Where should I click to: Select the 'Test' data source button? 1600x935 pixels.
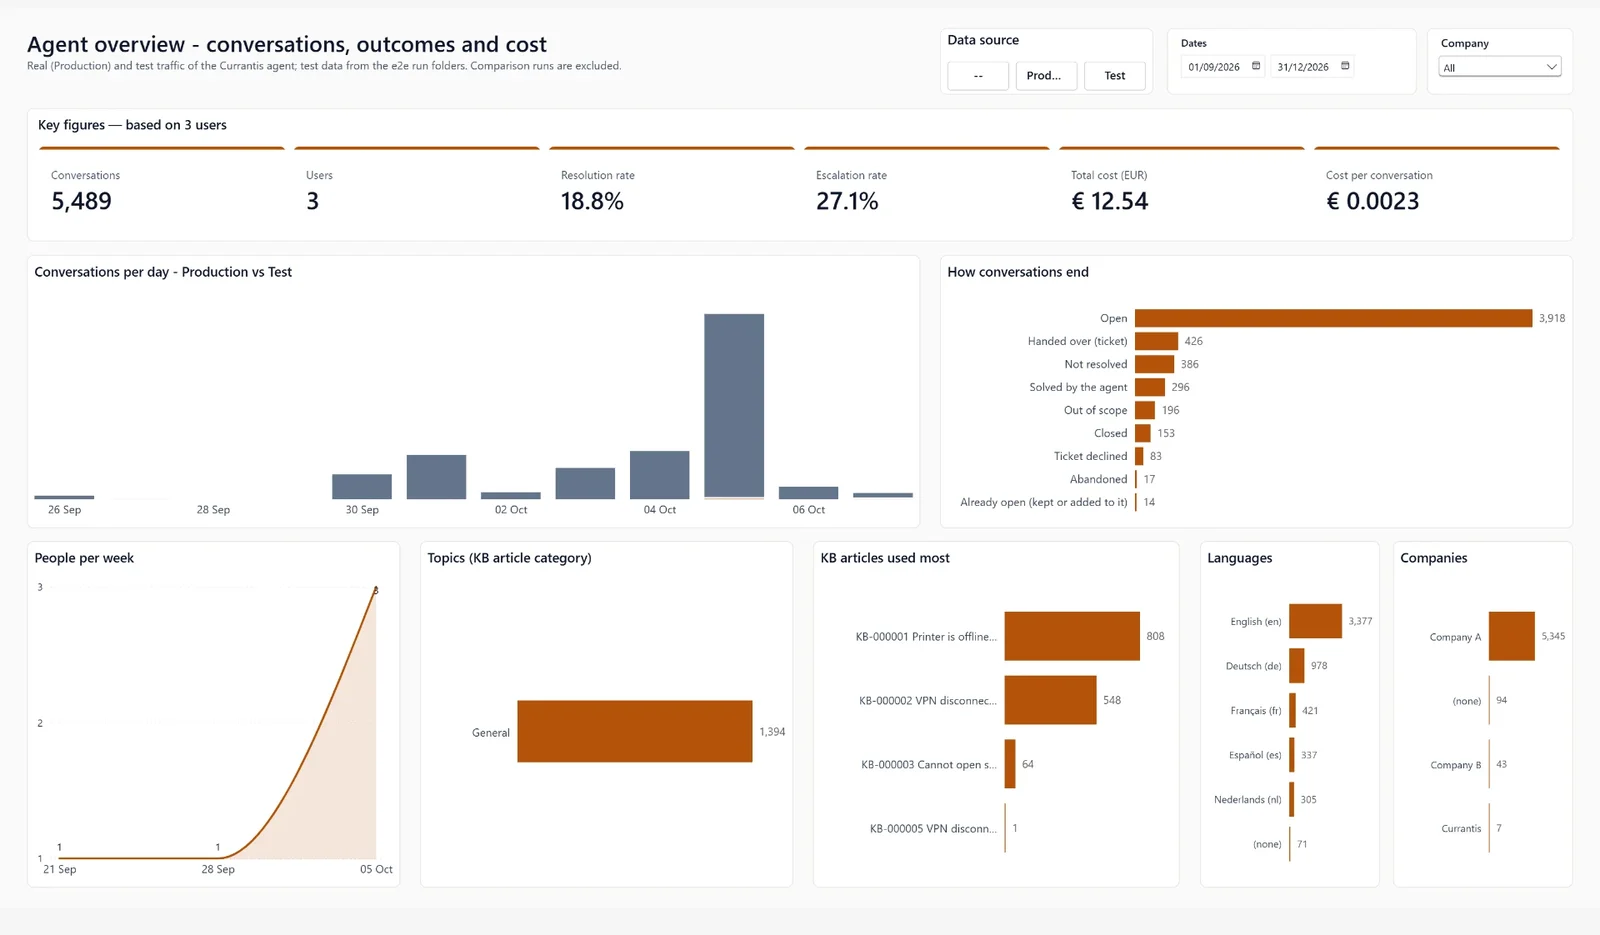pyautogui.click(x=1115, y=76)
